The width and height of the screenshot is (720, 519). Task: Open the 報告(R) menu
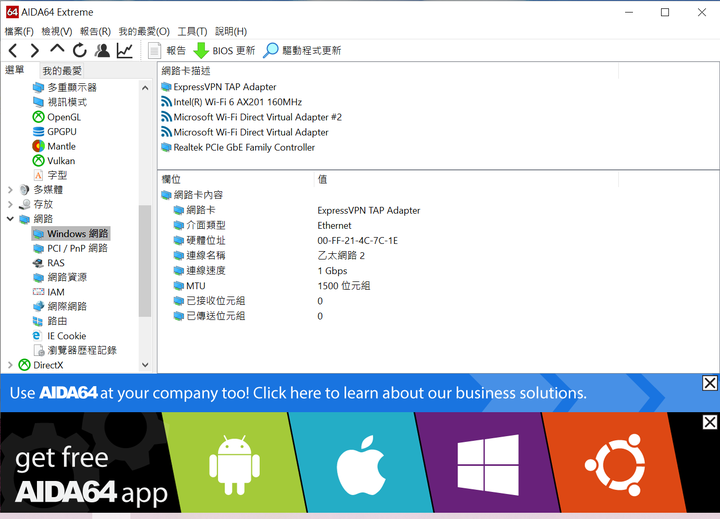(96, 31)
